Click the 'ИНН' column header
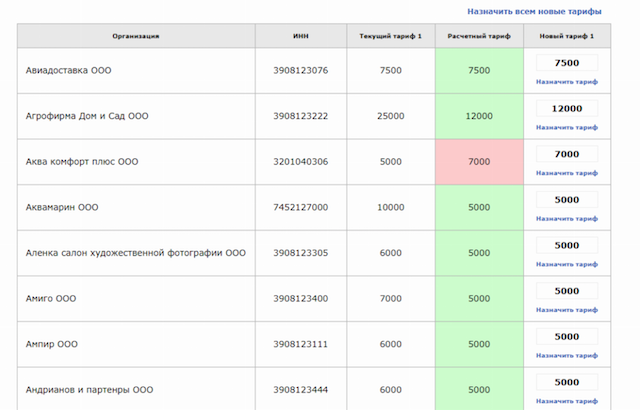 (301, 36)
